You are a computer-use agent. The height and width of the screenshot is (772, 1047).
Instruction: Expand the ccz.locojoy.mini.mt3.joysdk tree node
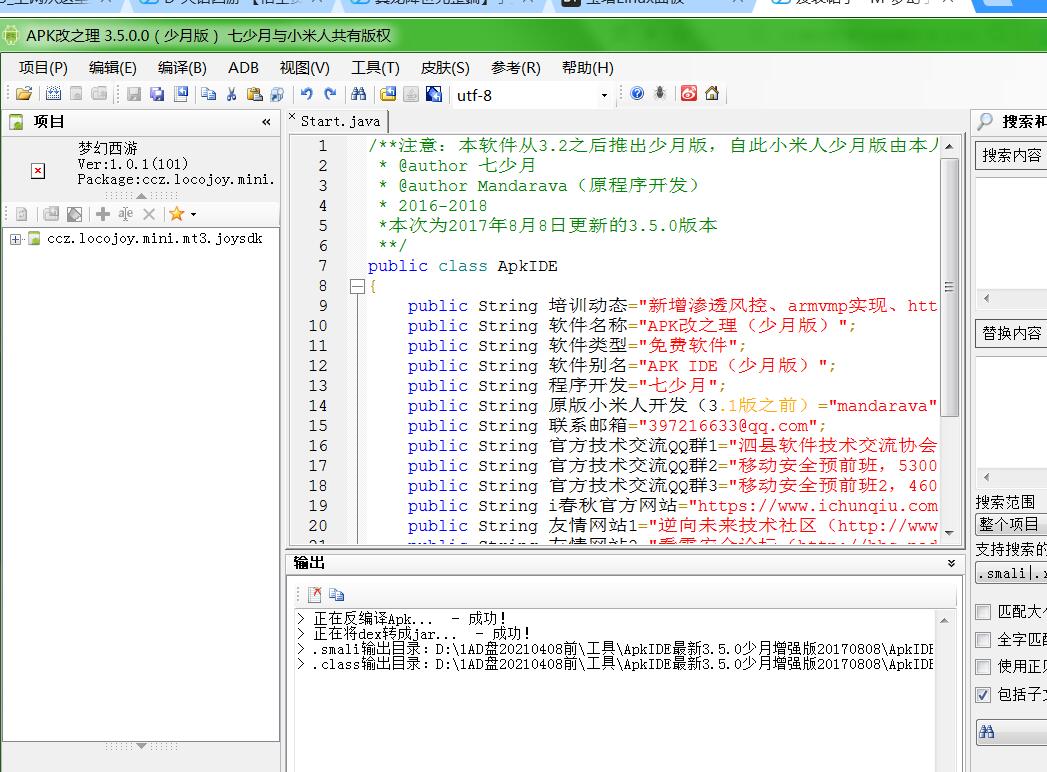[x=16, y=239]
